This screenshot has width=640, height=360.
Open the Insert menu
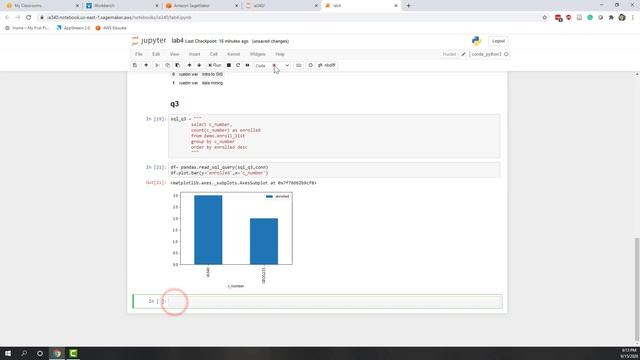tap(194, 54)
